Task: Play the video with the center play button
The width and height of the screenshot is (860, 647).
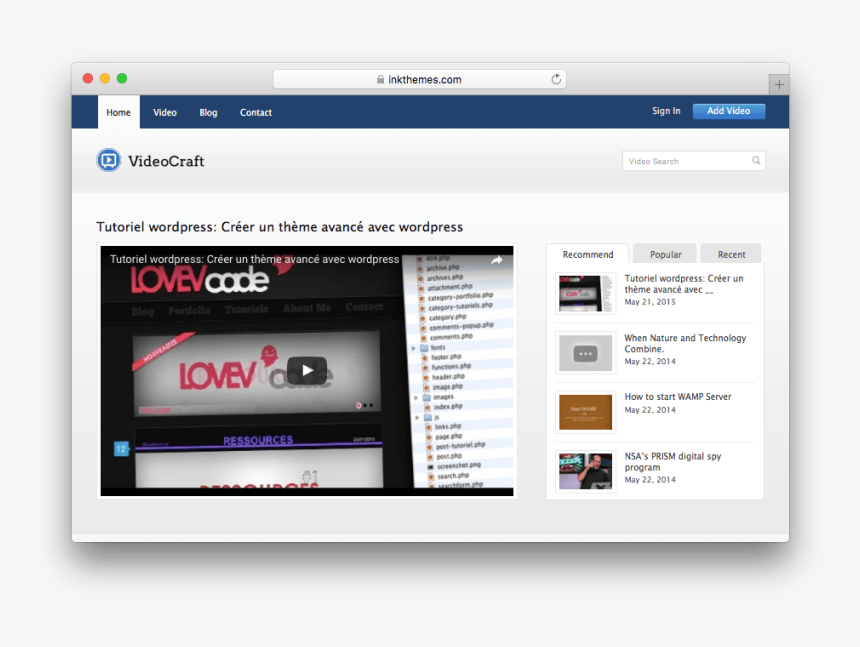Action: (x=307, y=370)
